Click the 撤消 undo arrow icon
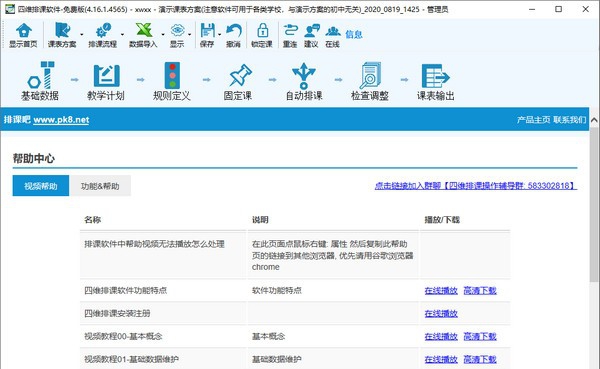 pos(233,30)
